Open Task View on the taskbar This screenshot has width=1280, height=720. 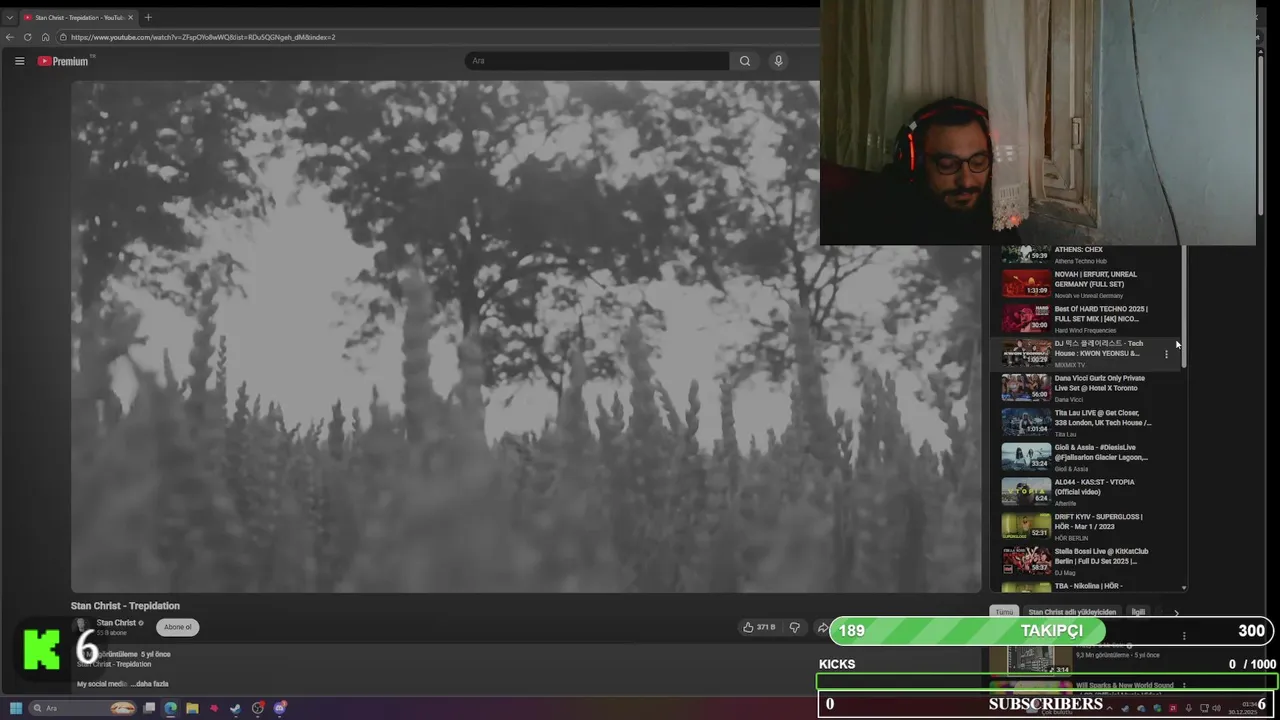[x=149, y=708]
